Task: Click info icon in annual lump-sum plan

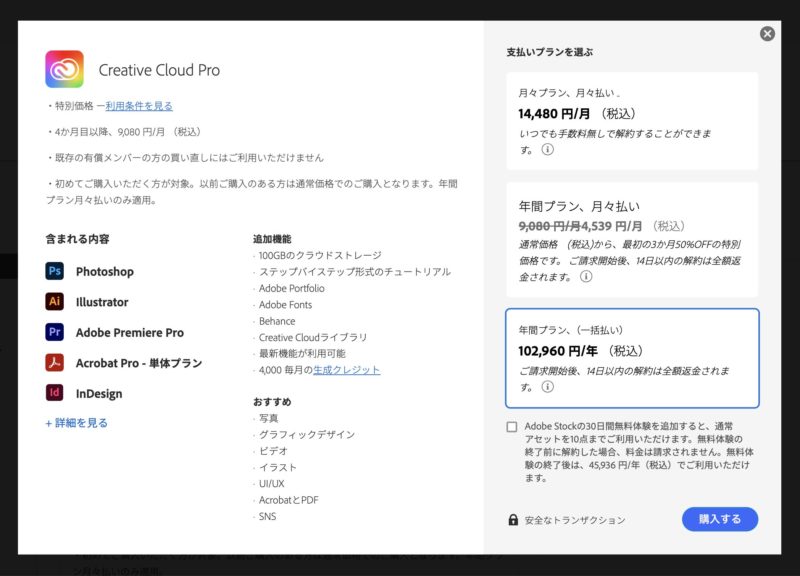Action: click(x=548, y=387)
